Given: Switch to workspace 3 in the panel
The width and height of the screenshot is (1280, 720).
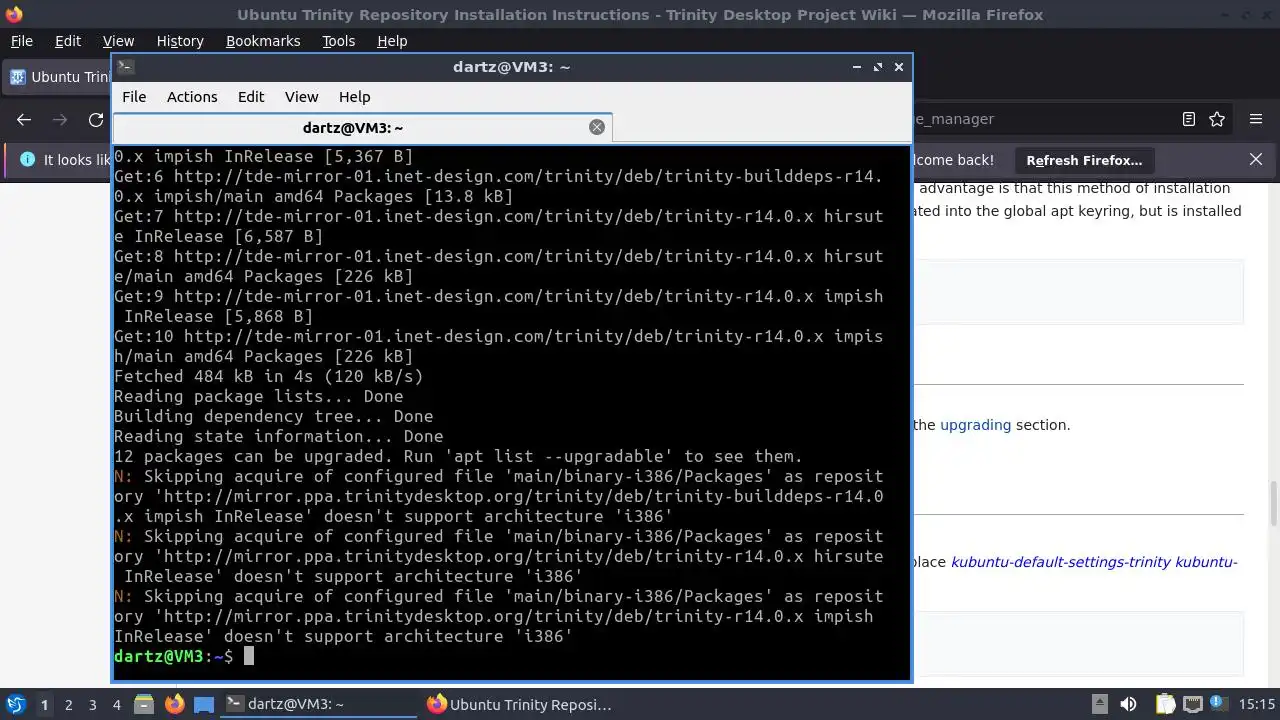Looking at the screenshot, I should pos(92,705).
